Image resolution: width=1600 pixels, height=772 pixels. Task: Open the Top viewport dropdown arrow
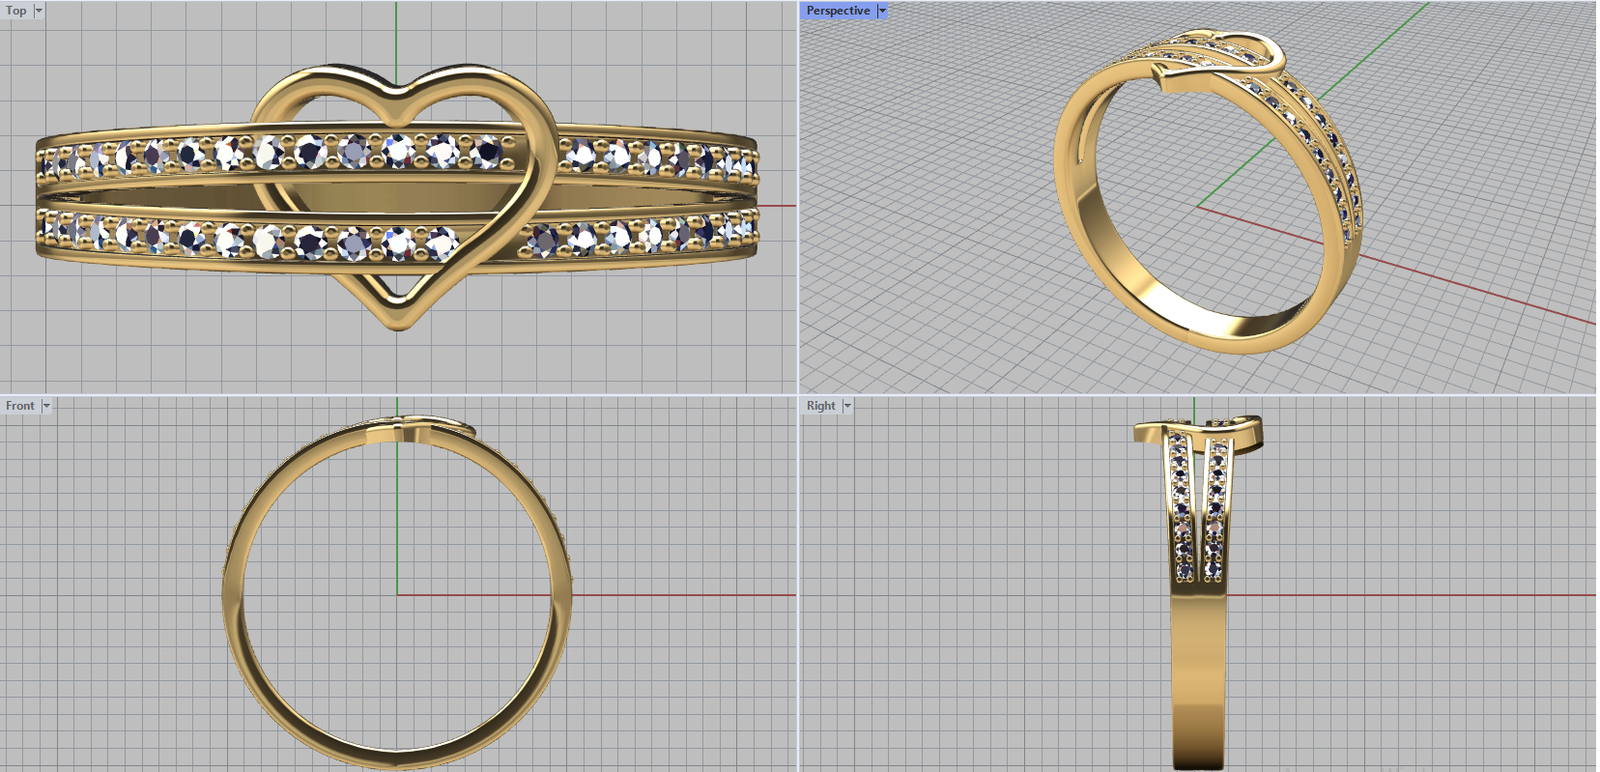39,11
